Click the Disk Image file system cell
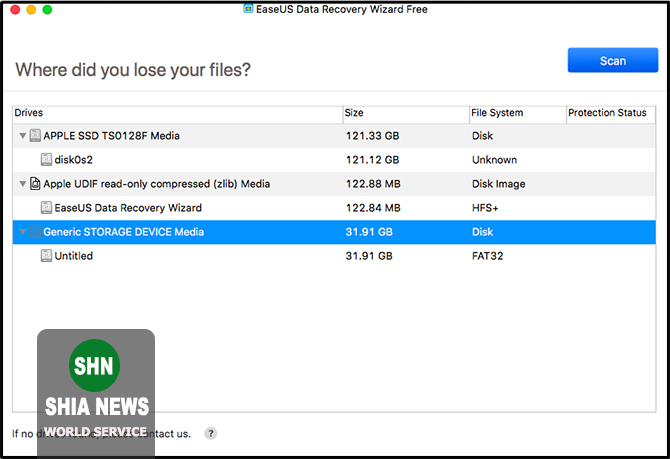The height and width of the screenshot is (459, 670). 499,184
